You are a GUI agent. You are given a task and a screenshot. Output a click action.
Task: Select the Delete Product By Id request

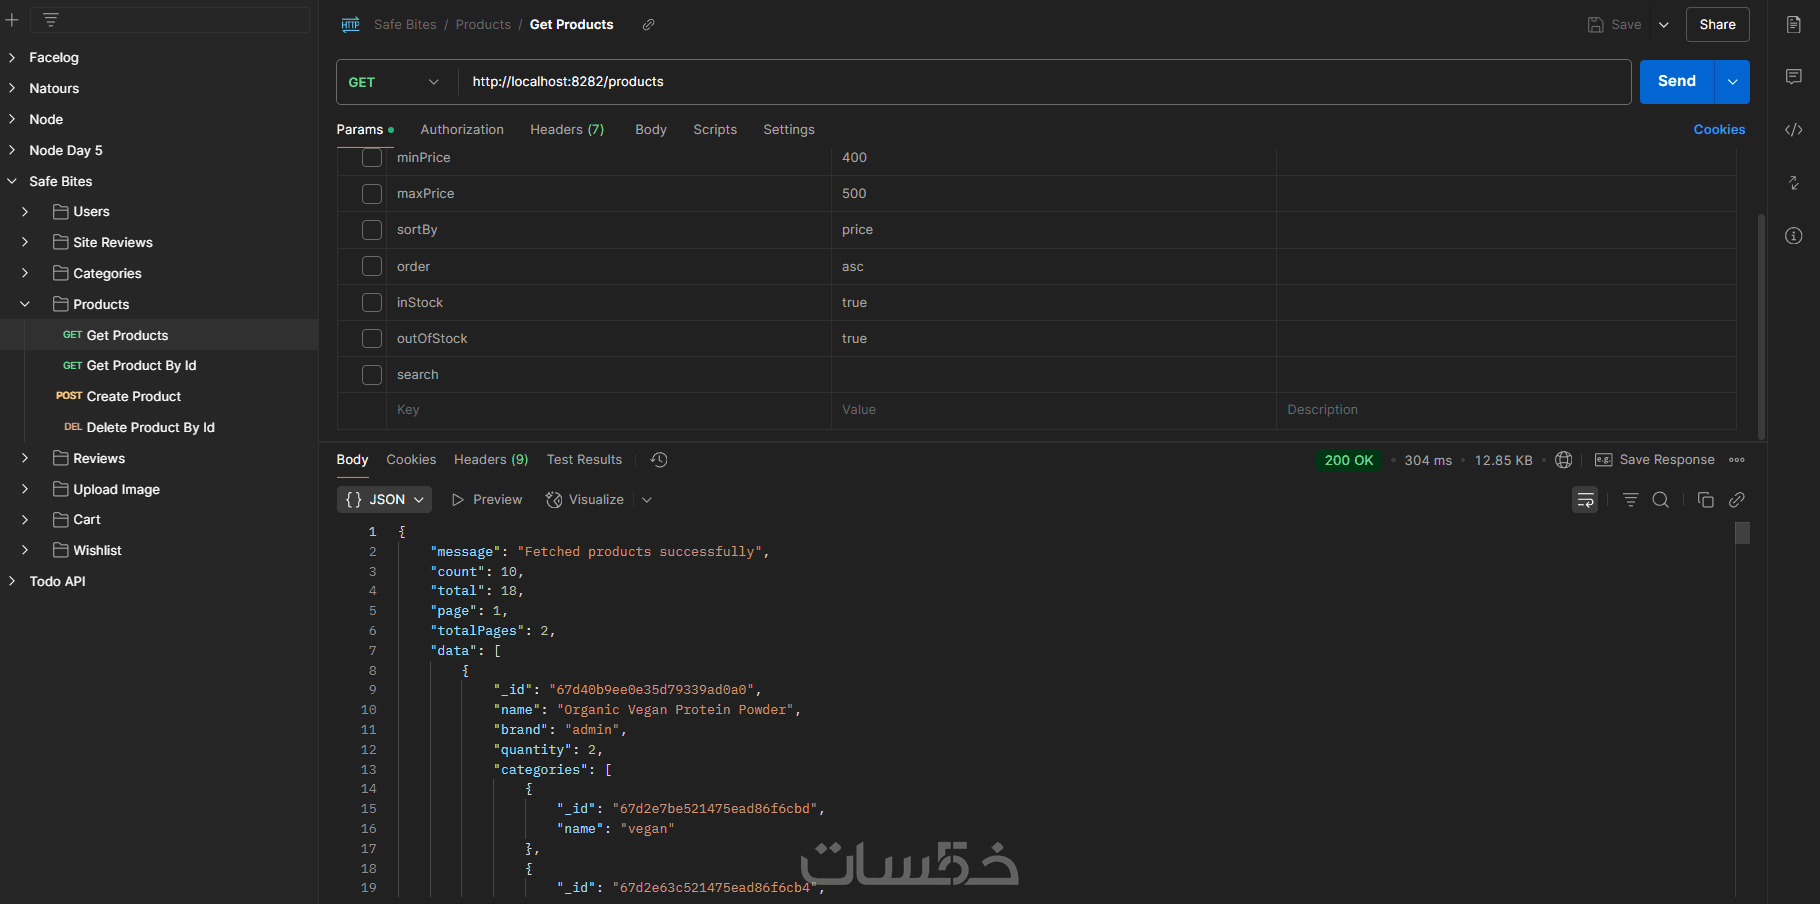140,428
